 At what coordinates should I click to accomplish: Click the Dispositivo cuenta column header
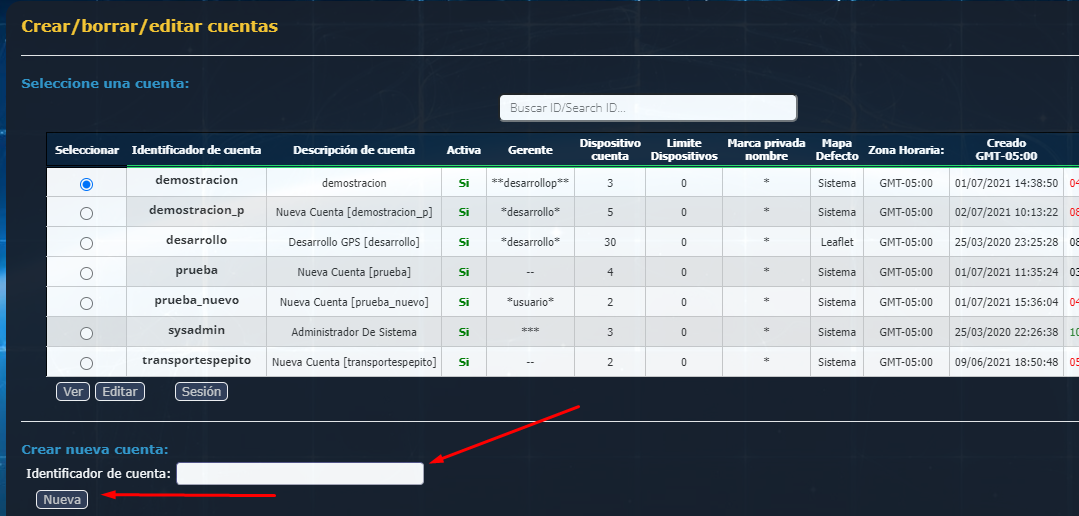610,150
